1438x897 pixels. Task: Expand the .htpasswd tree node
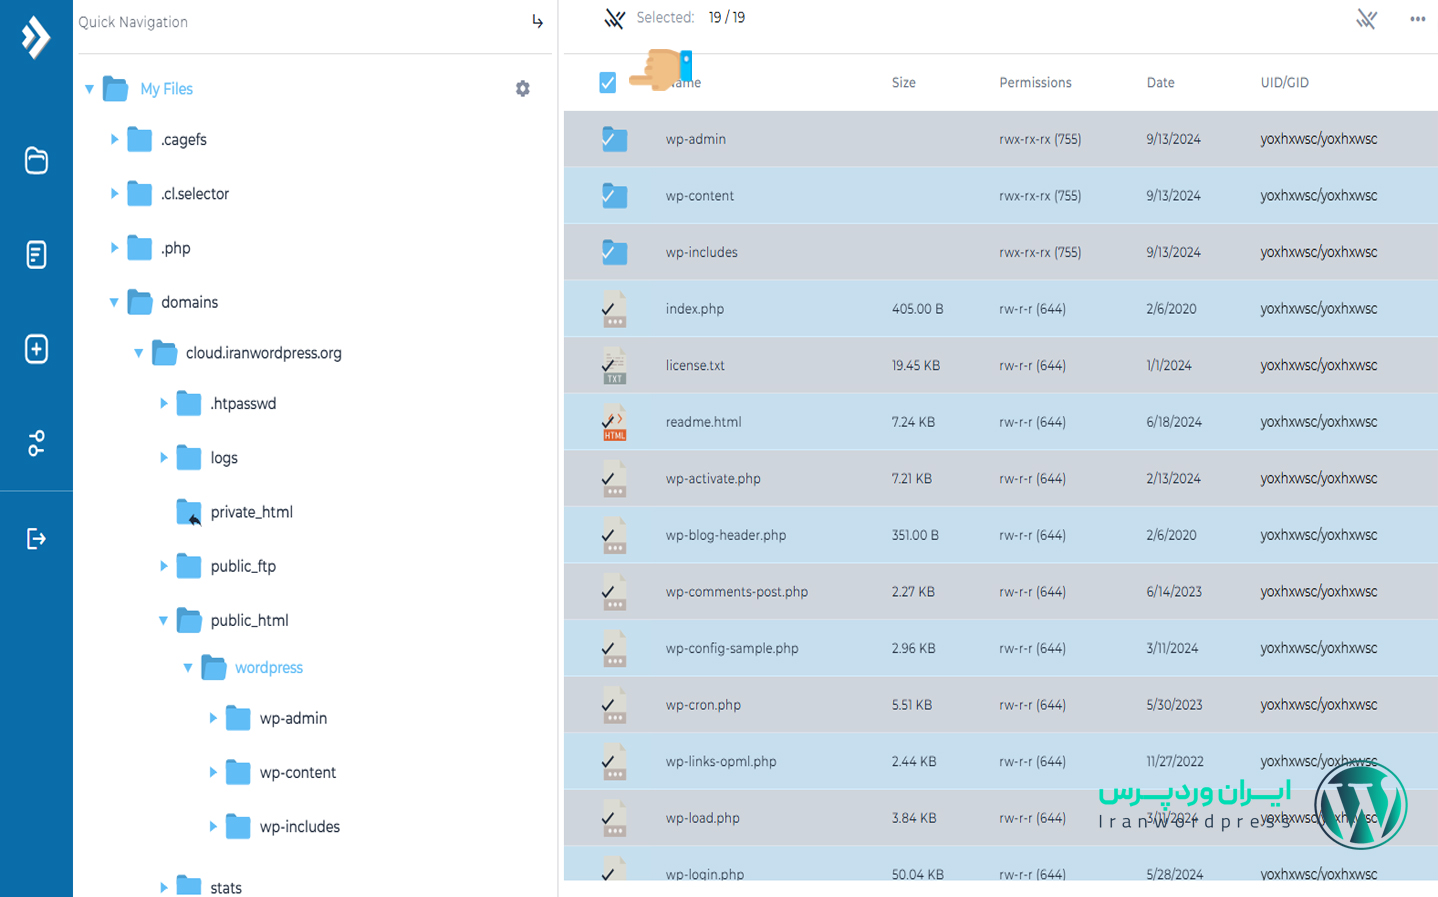[163, 403]
